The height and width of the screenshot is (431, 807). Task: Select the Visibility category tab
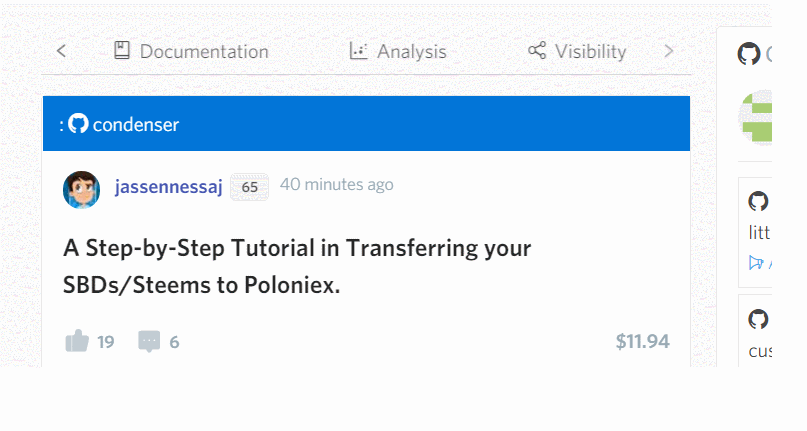click(x=577, y=51)
